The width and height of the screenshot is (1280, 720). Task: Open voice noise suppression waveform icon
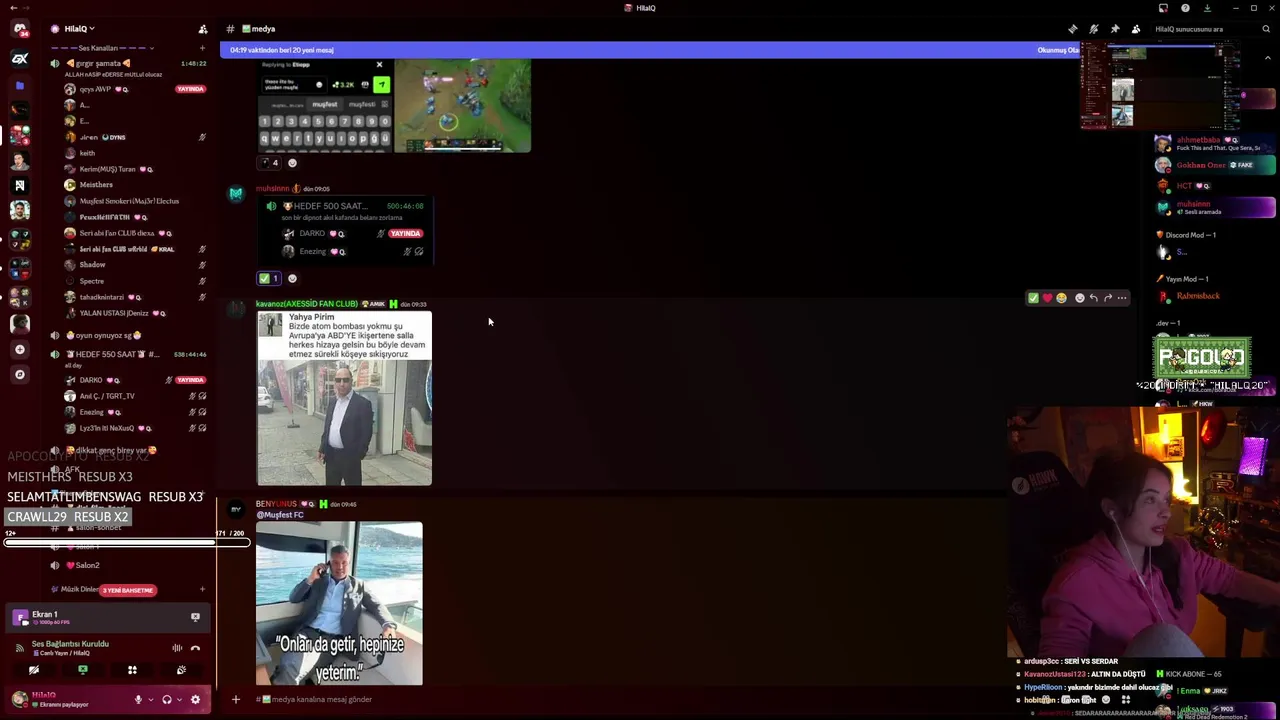(x=177, y=648)
